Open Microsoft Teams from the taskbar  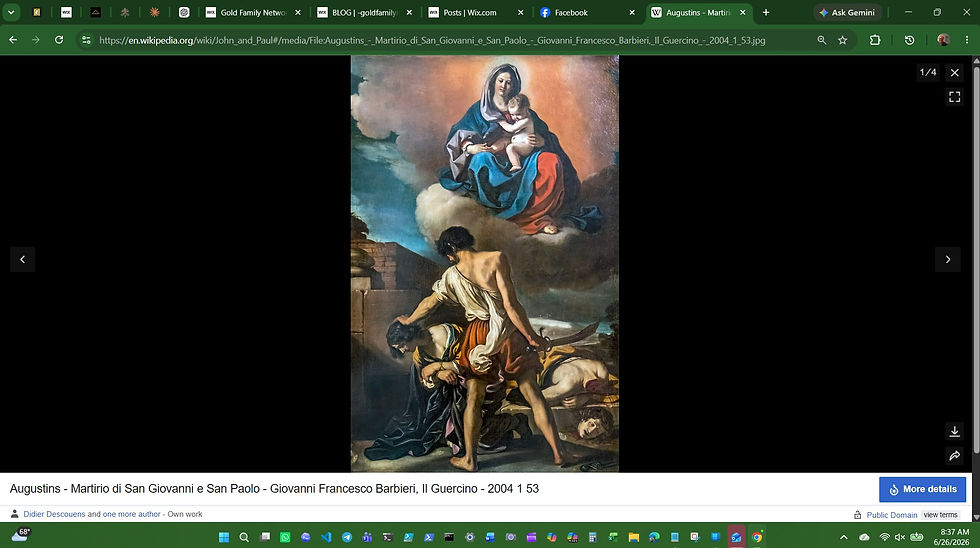367,537
